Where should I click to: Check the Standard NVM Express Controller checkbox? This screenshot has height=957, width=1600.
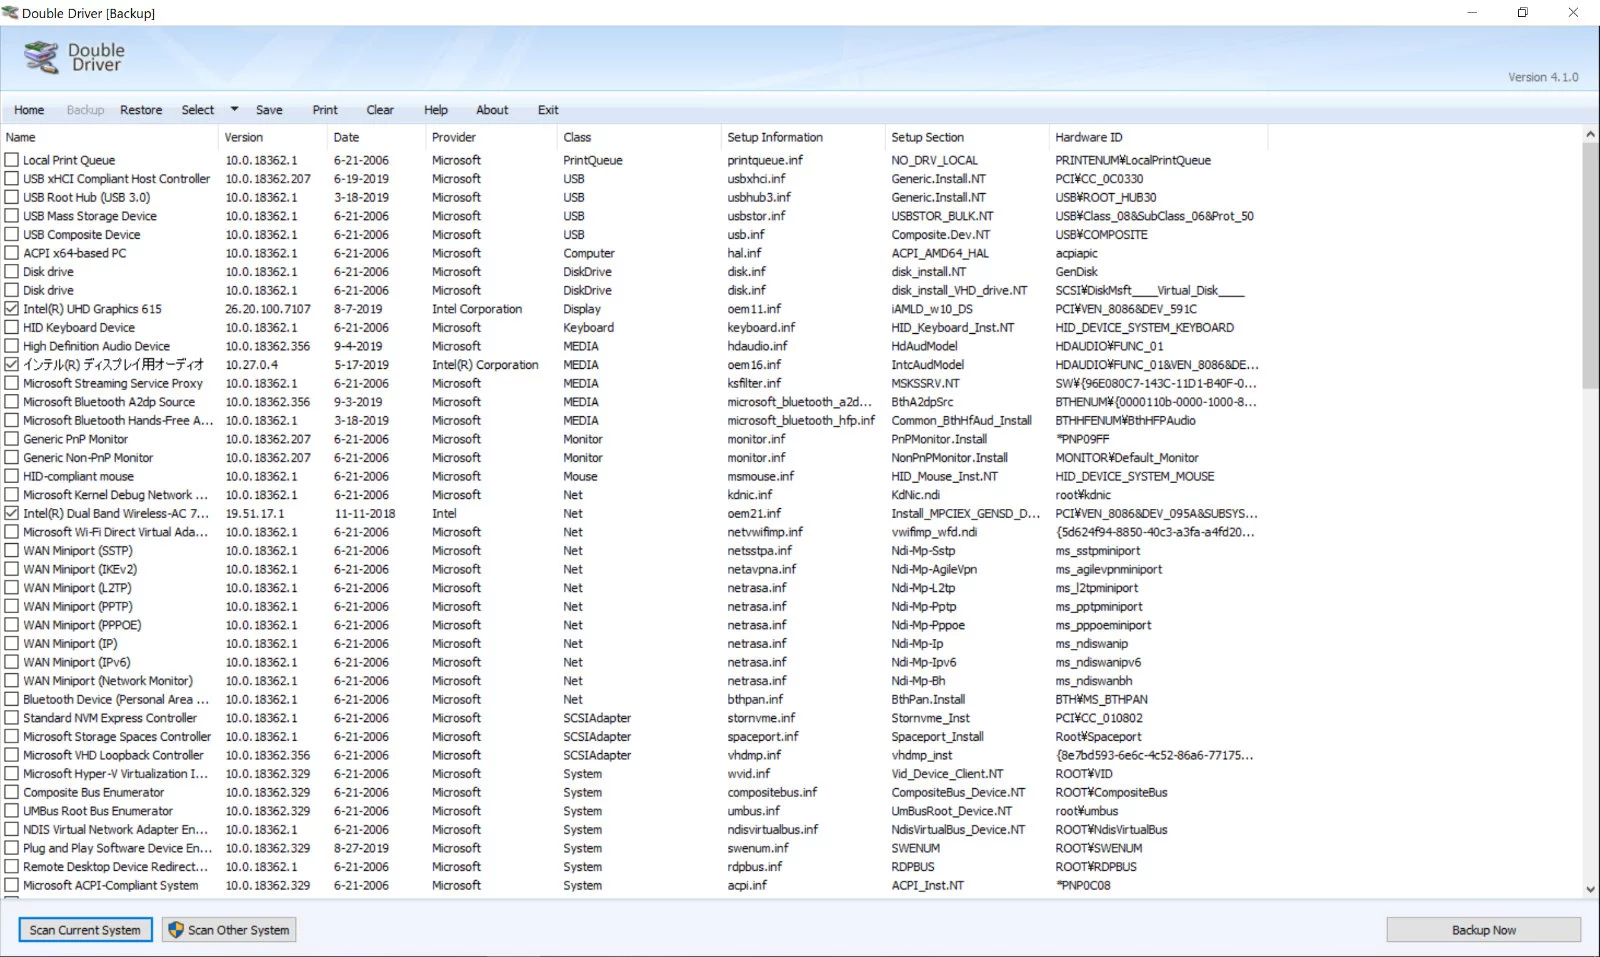12,718
